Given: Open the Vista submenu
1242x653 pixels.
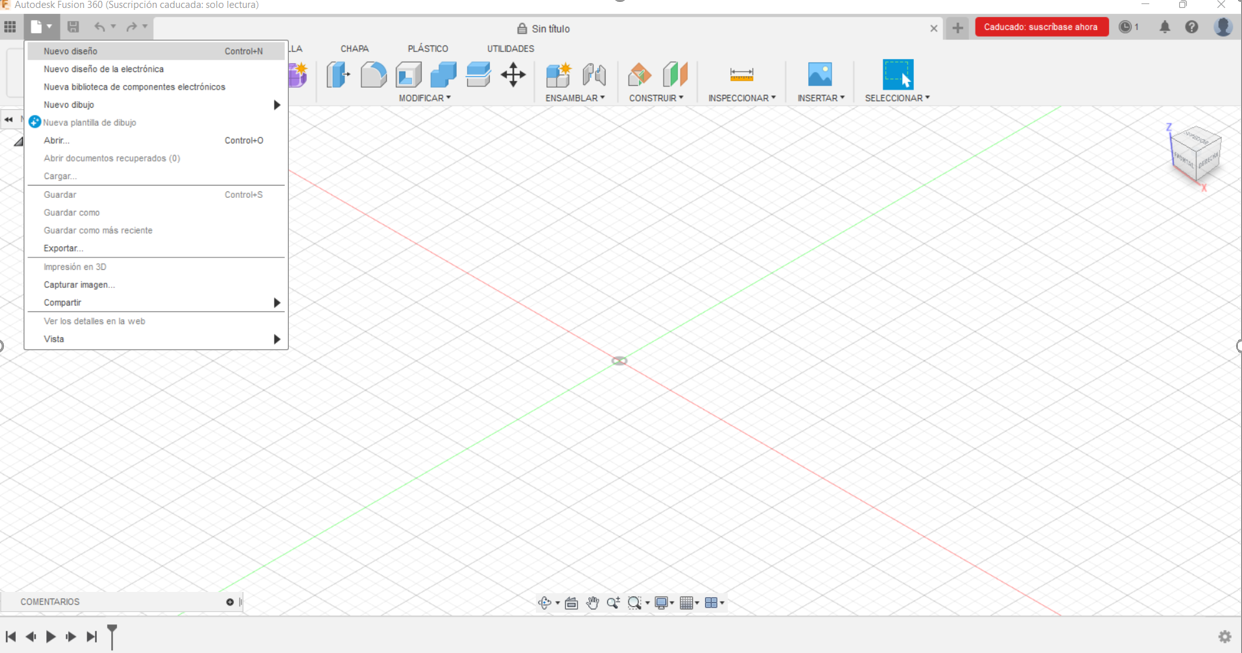Looking at the screenshot, I should (x=156, y=339).
